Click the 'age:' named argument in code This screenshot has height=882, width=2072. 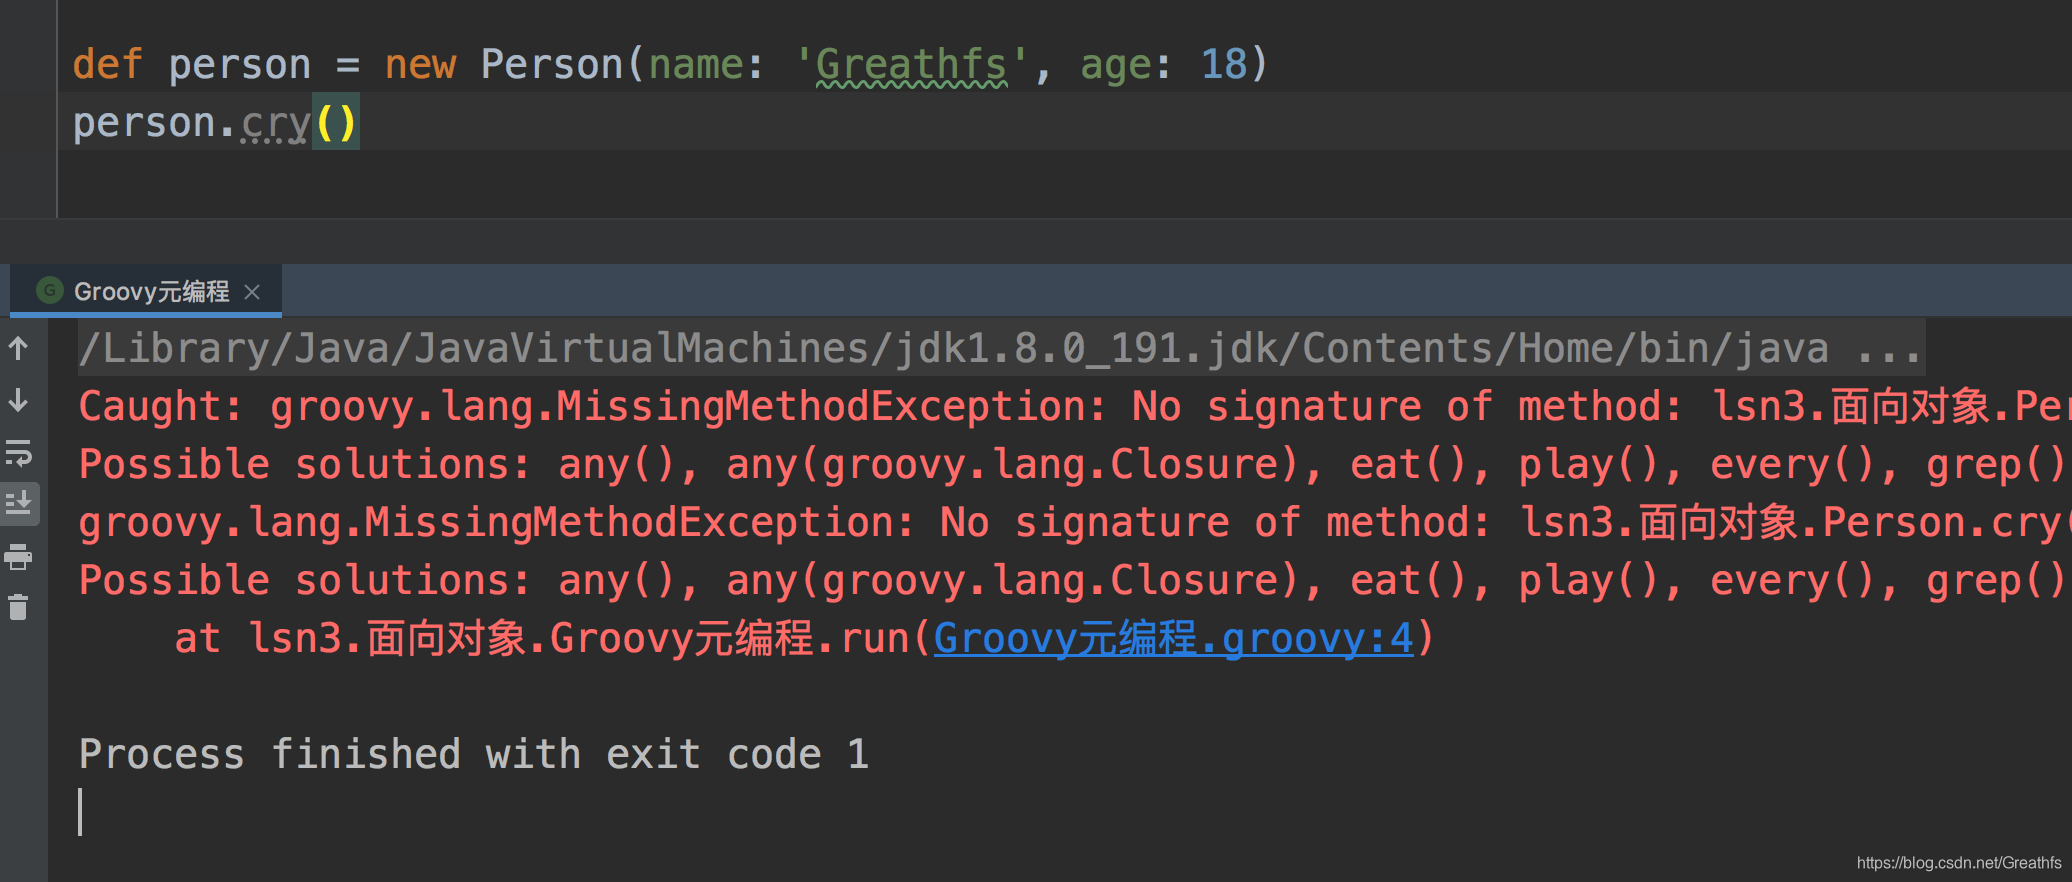pos(1125,65)
